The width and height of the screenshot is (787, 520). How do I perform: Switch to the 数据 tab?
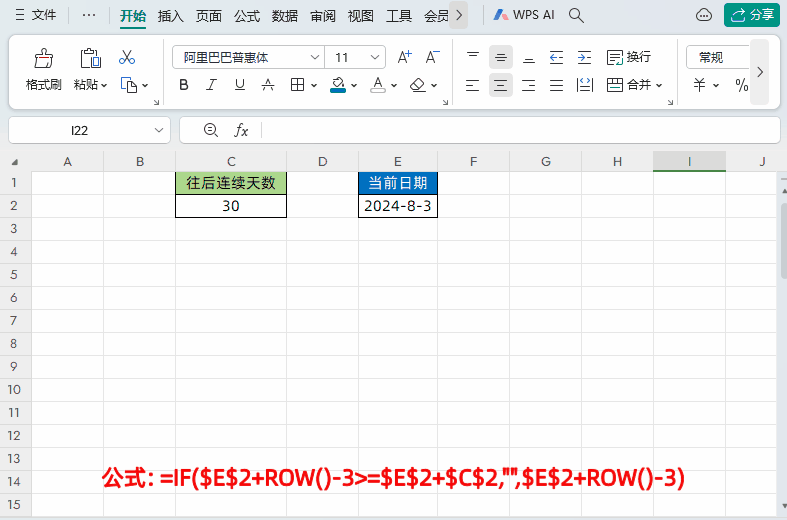pos(285,16)
